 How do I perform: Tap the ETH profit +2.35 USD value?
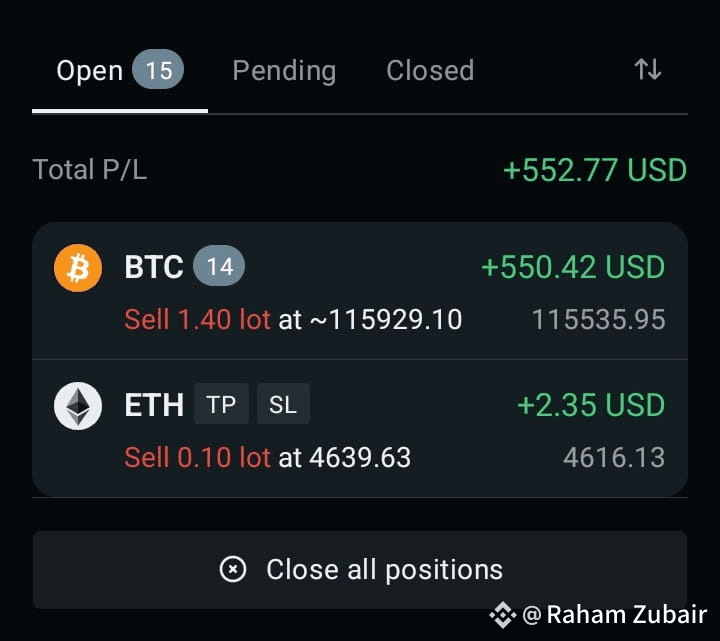coord(591,405)
